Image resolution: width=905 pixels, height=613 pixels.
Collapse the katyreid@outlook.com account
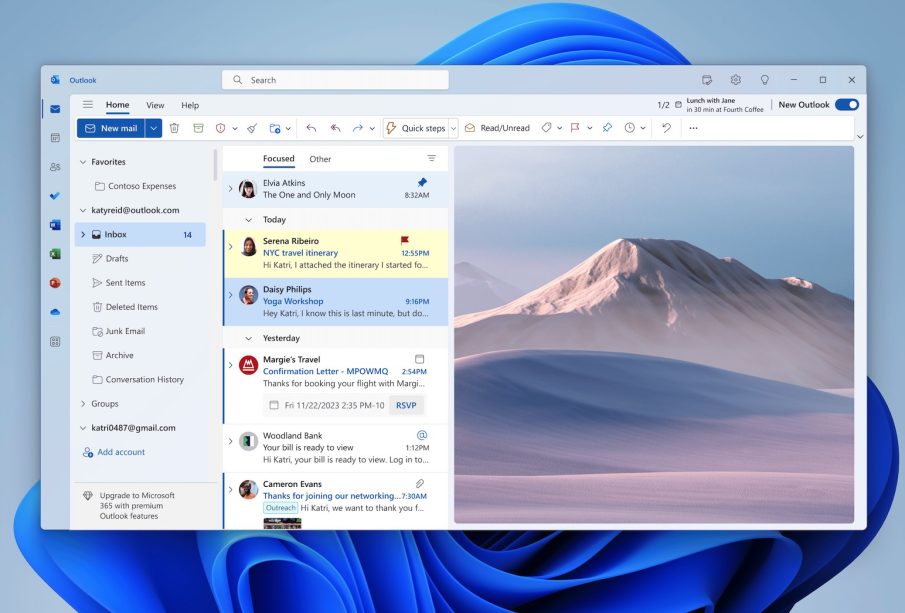tap(83, 211)
